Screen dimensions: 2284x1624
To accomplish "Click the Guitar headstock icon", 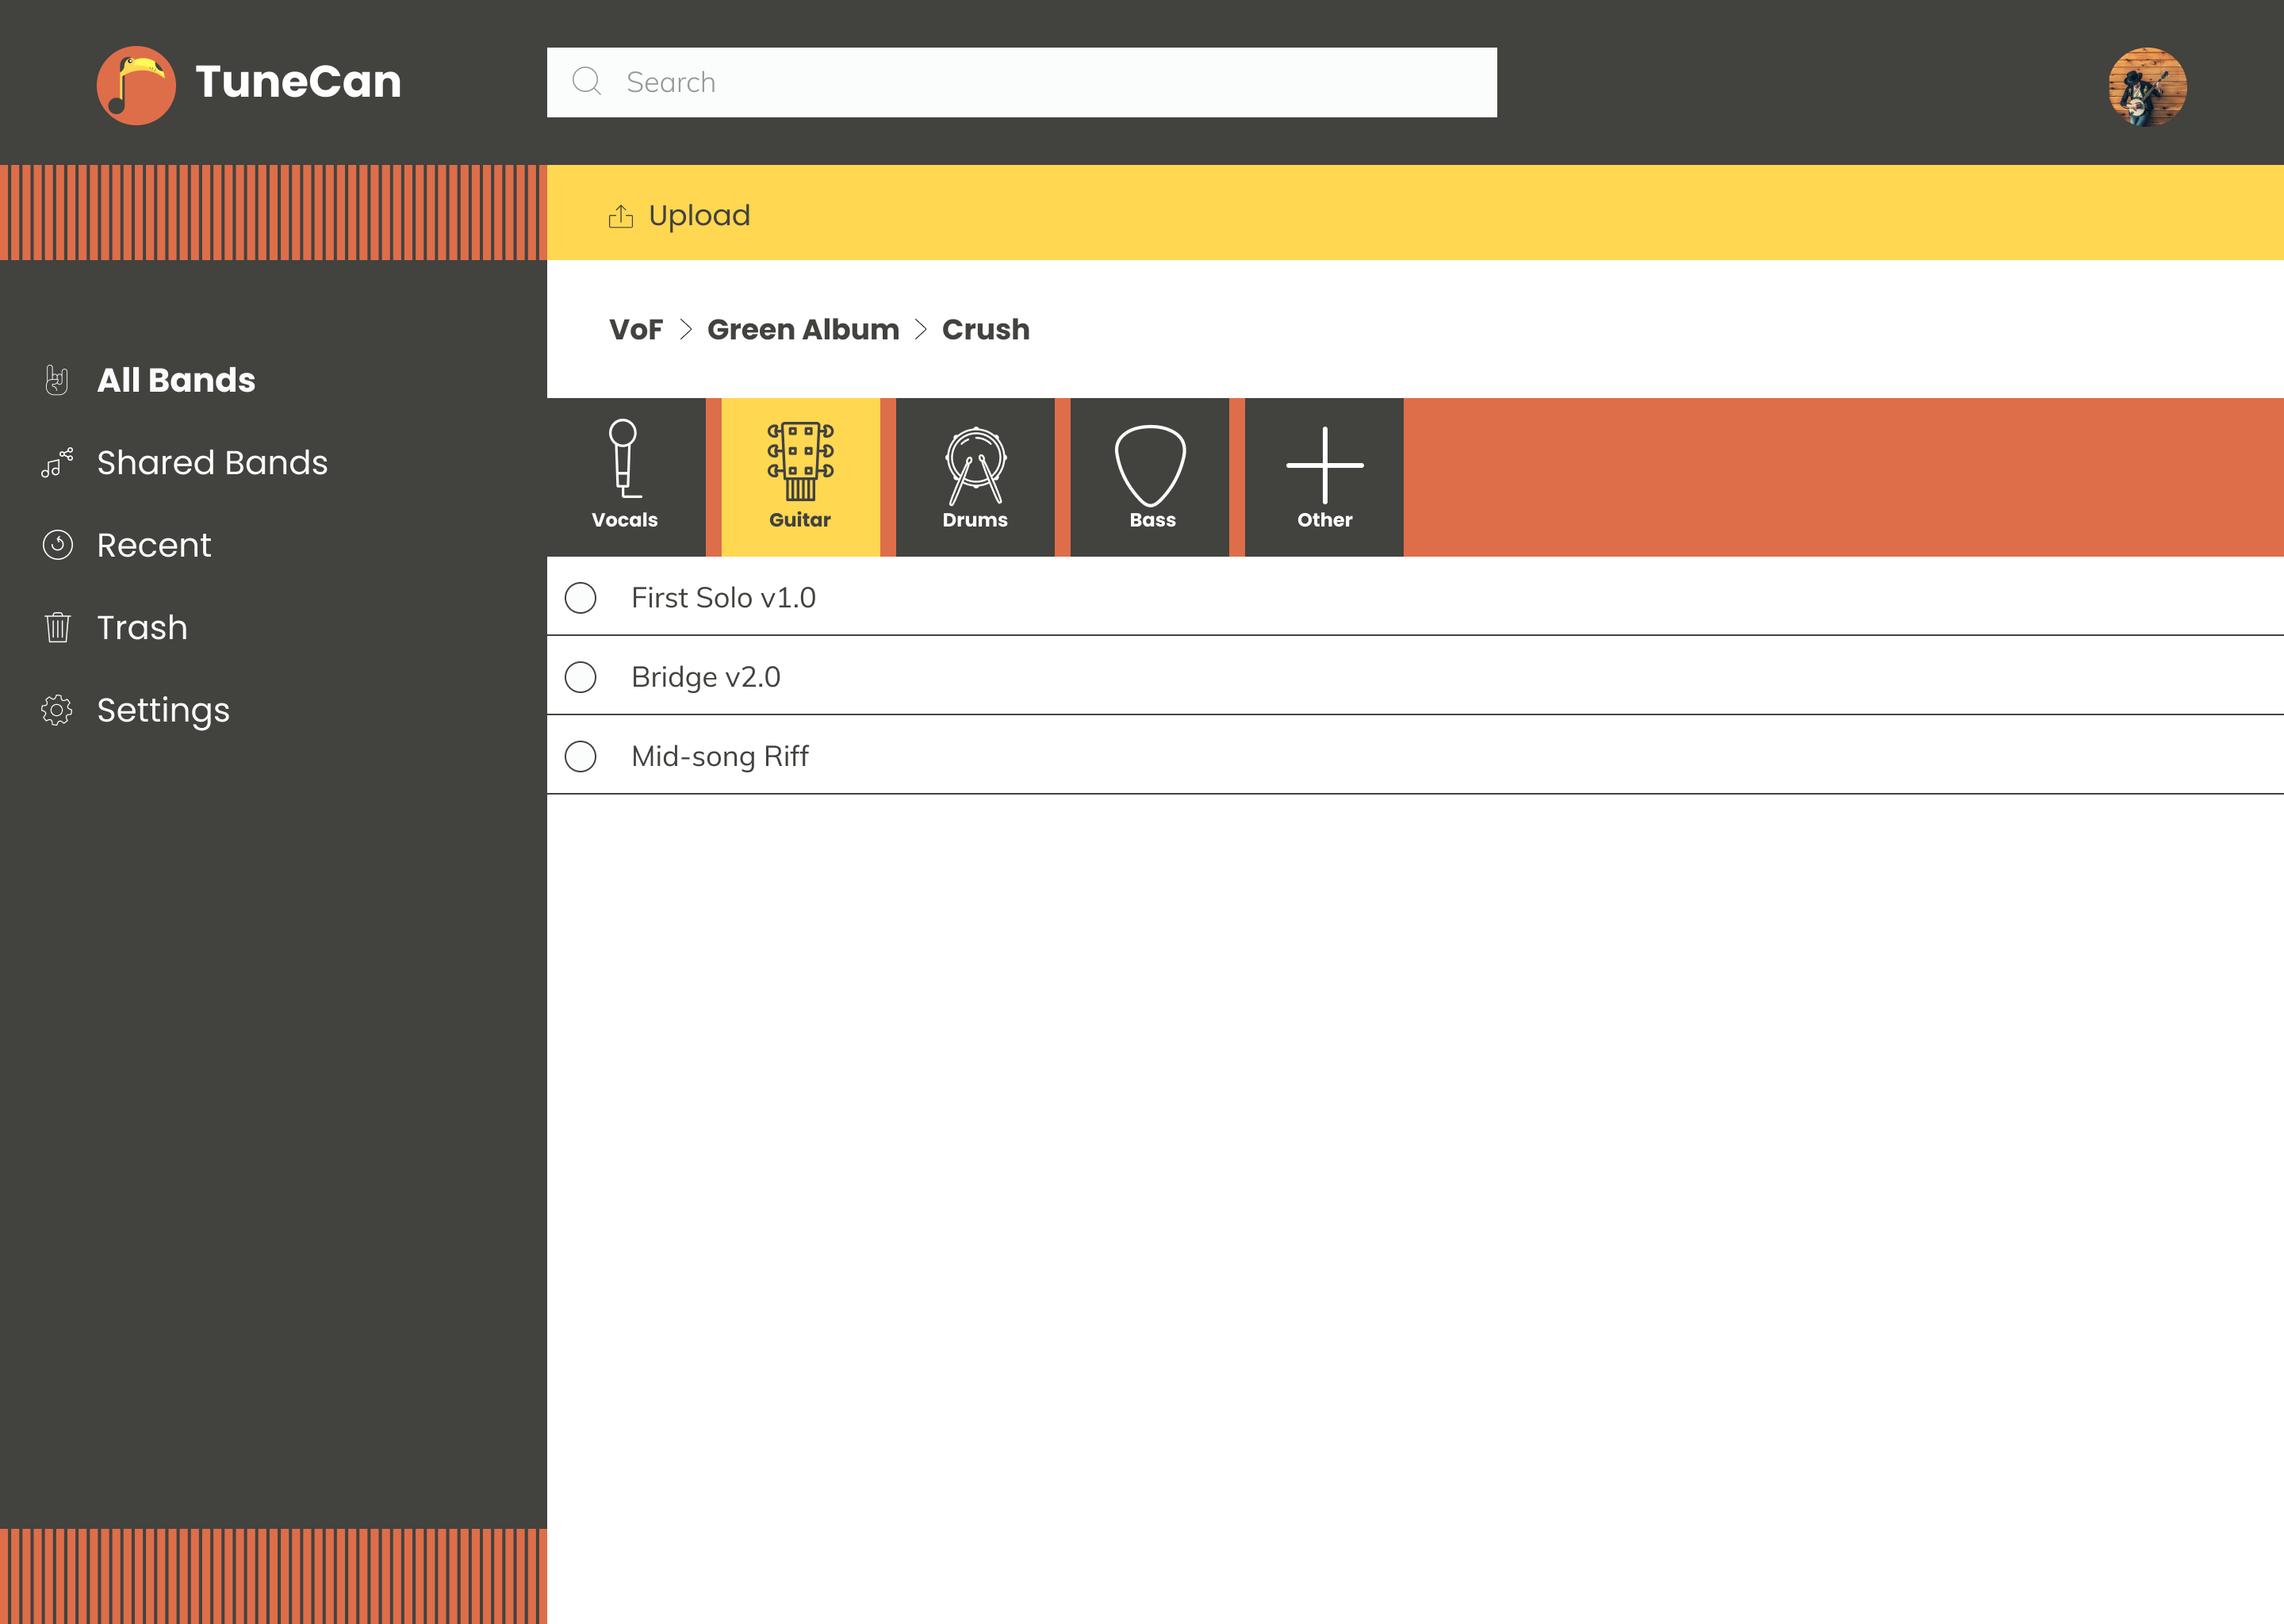I will [800, 461].
